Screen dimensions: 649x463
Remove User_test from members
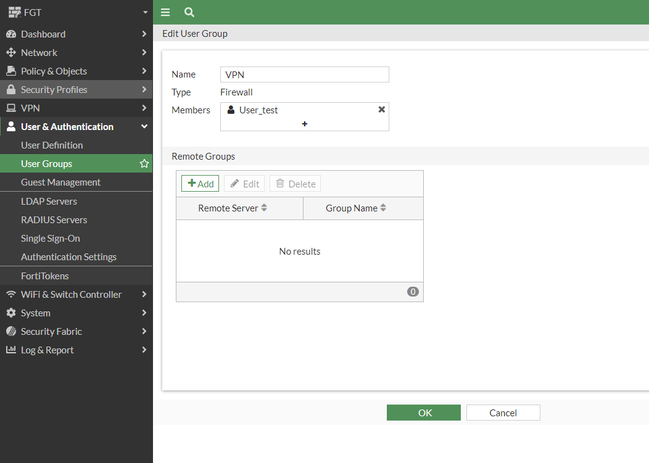coord(381,109)
